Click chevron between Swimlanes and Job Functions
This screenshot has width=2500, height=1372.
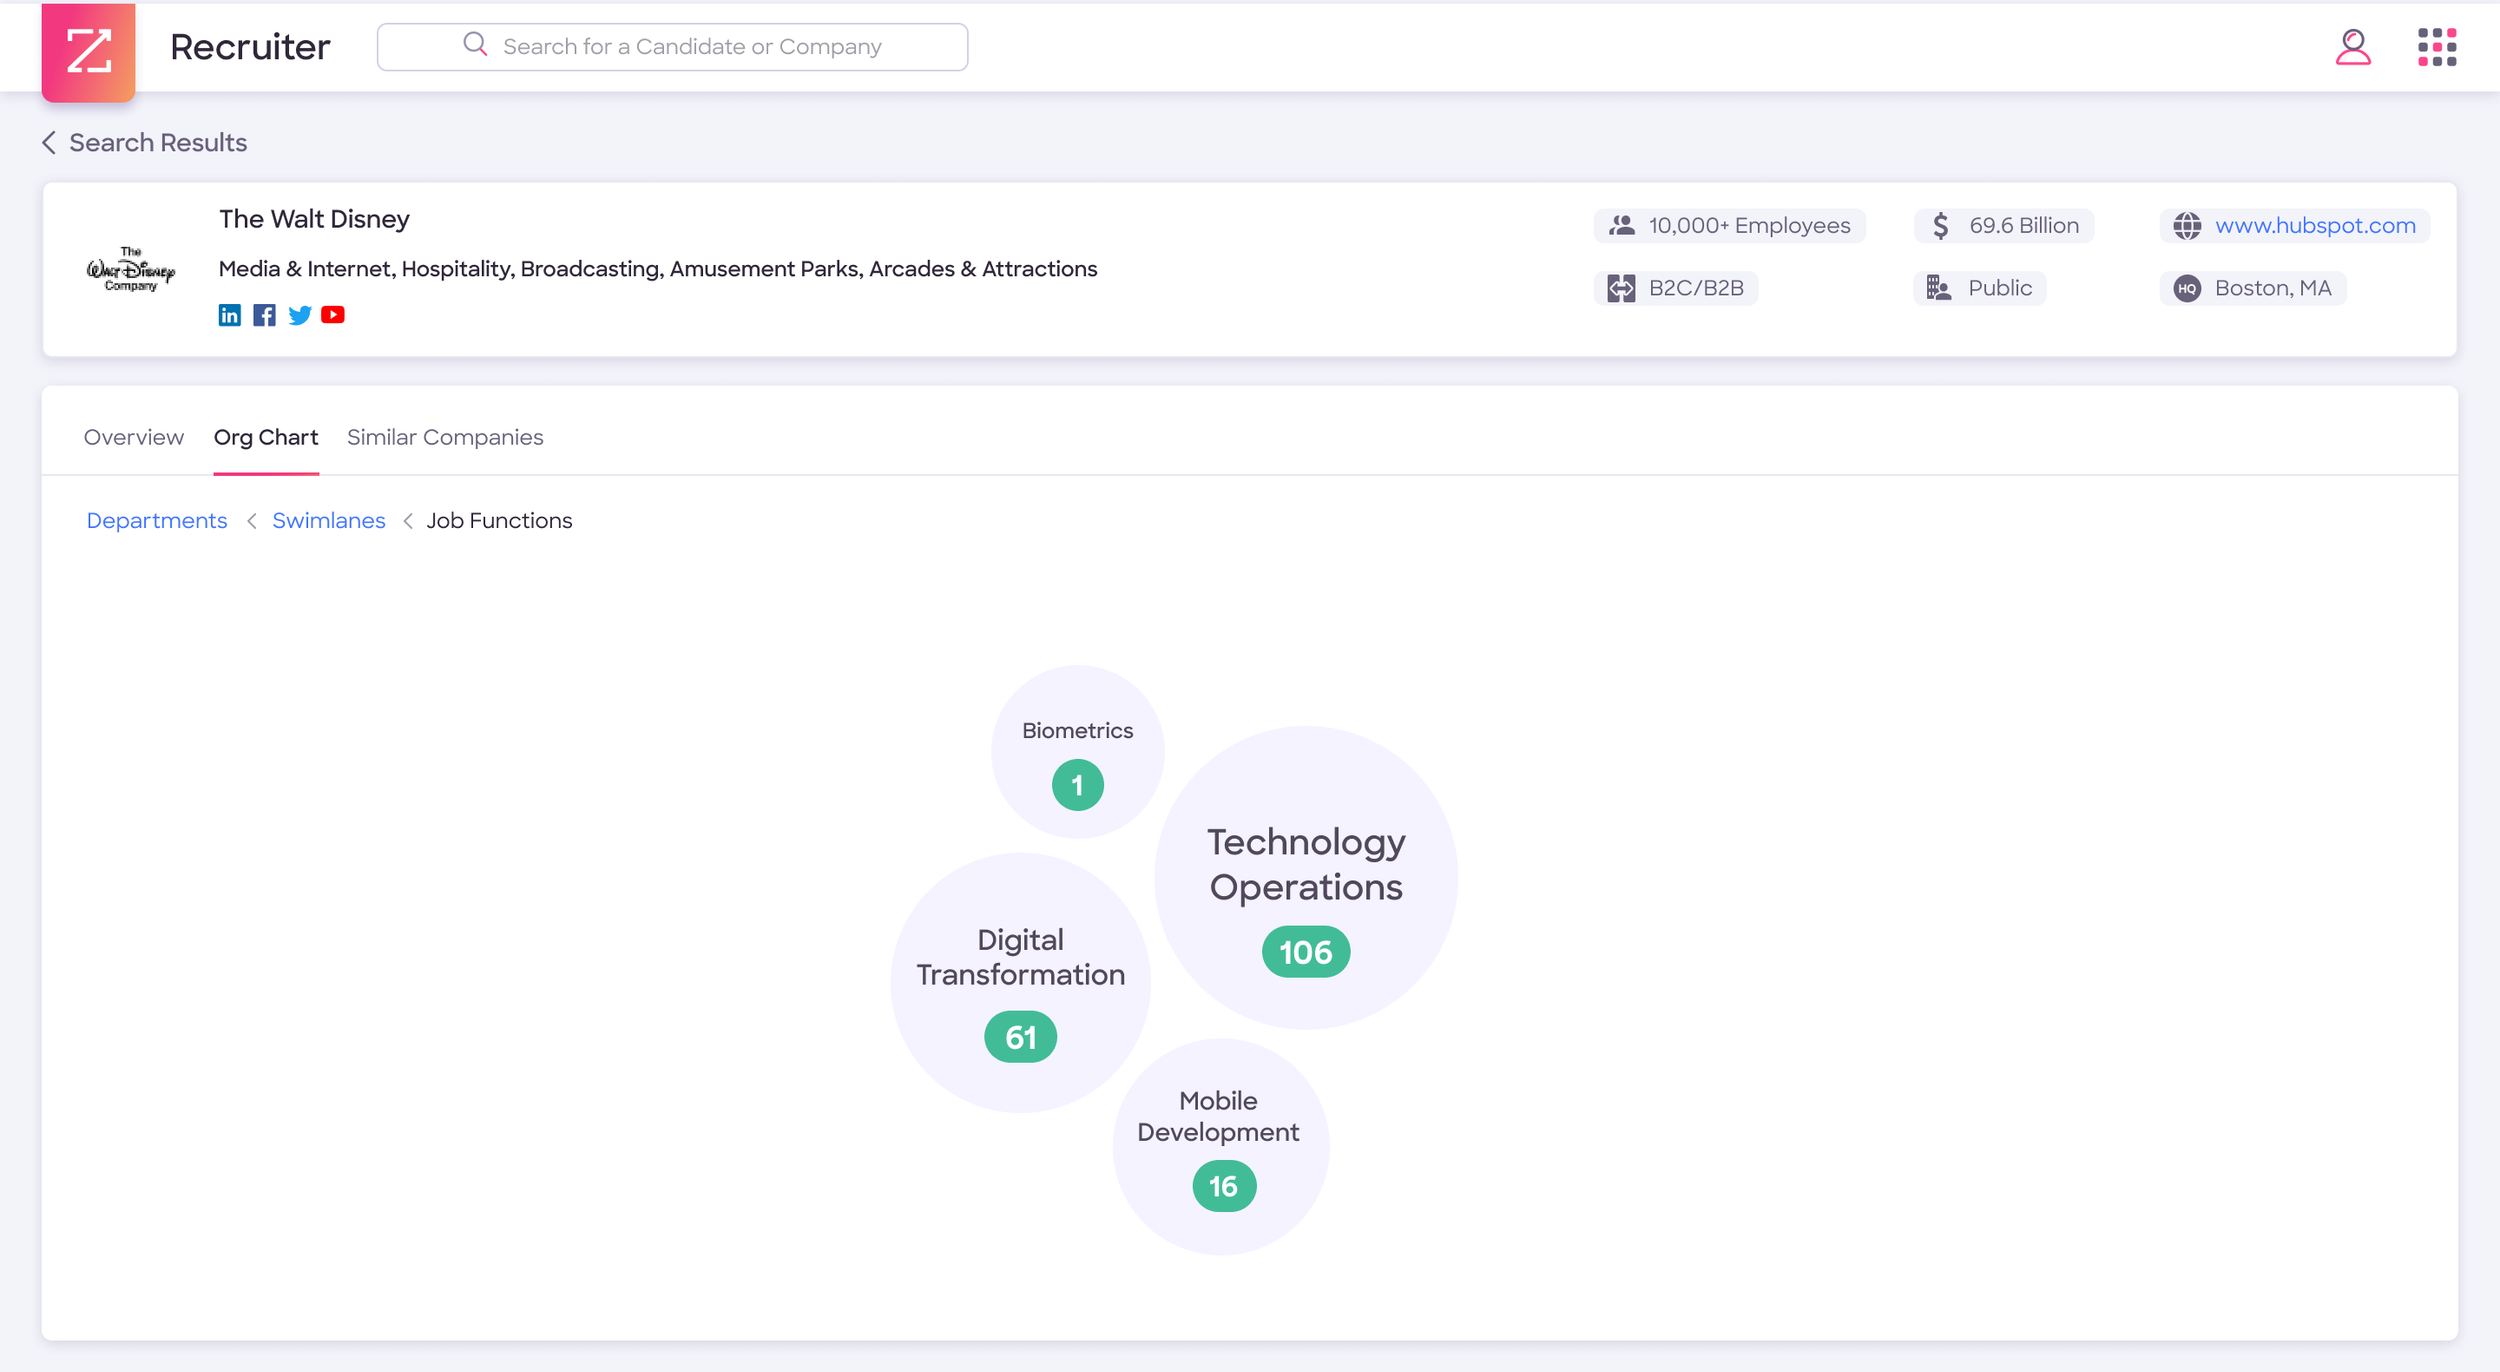[408, 521]
